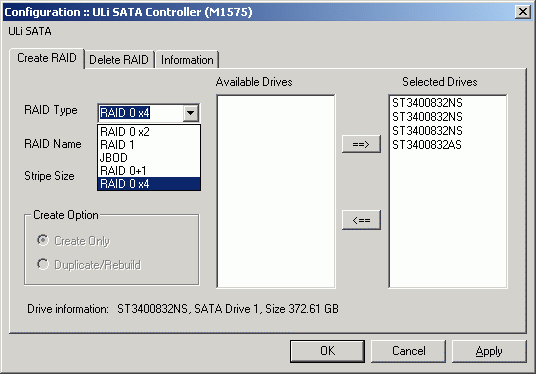The image size is (536, 374).
Task: Click the Apply button
Action: (x=489, y=351)
